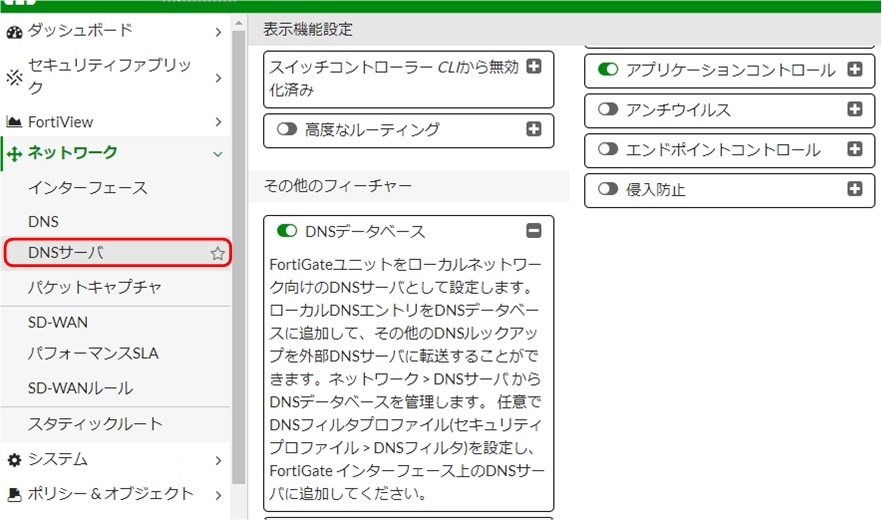The image size is (882, 520).
Task: Expand the FortiView menu chevron
Action: coord(218,122)
